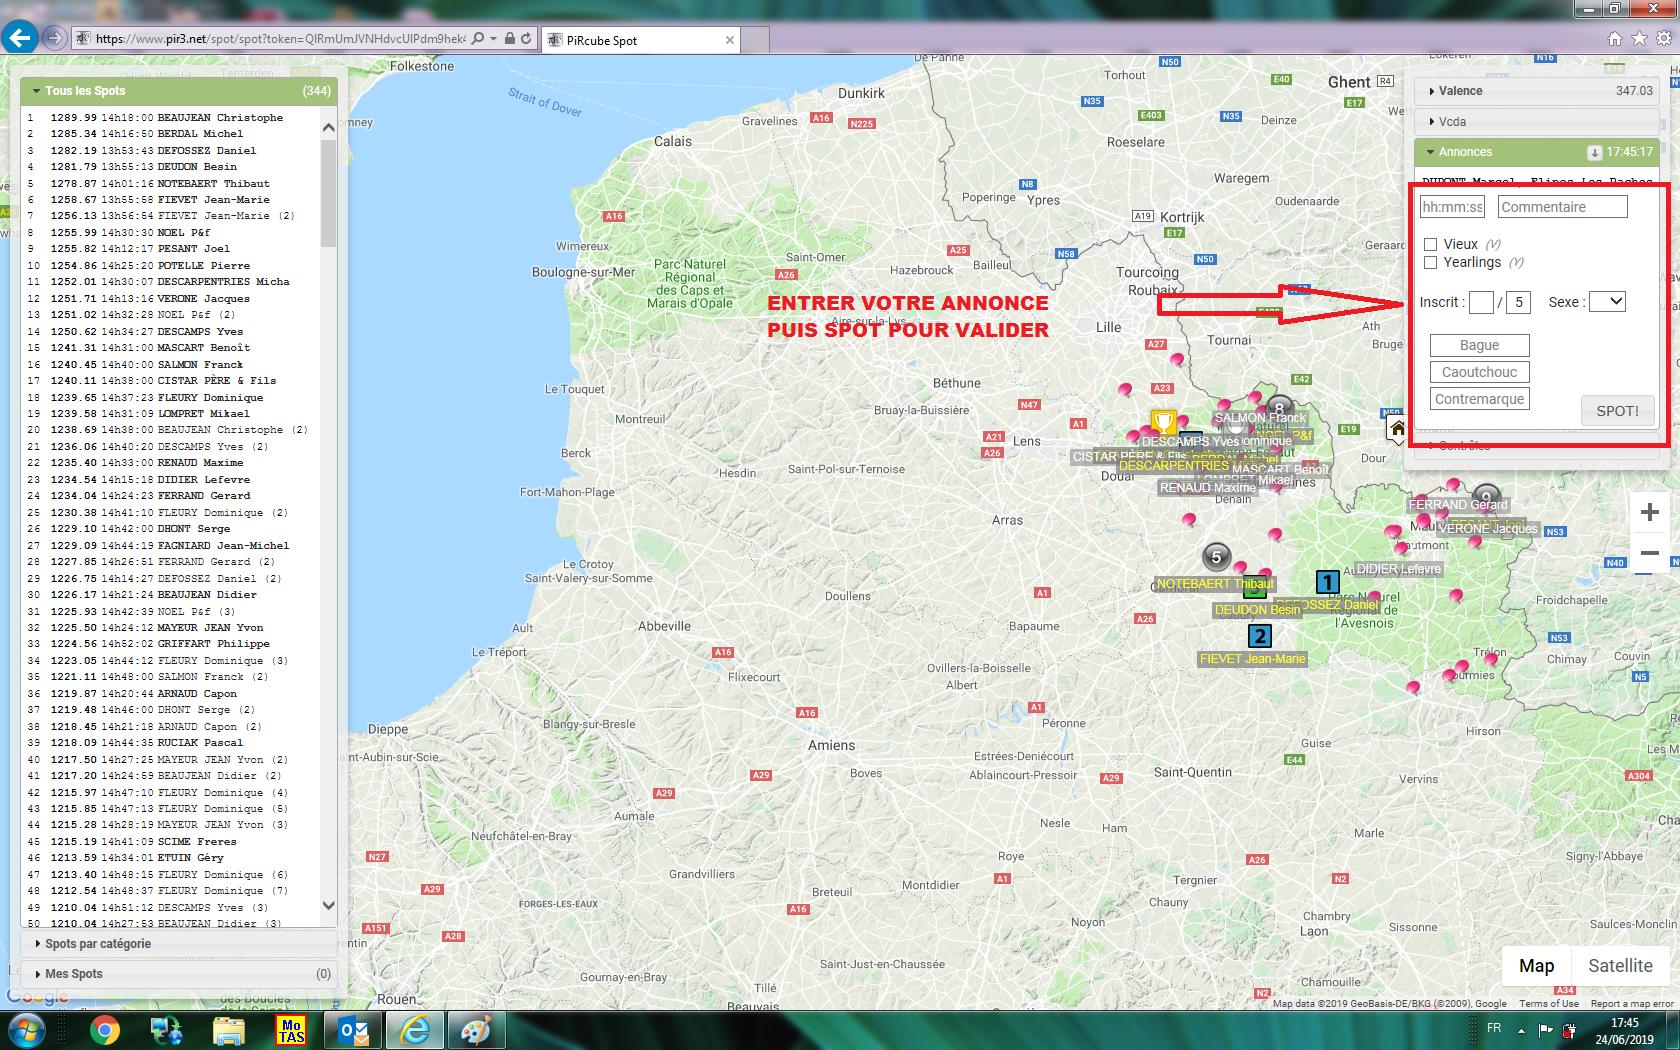
Task: Click the download arrow icon in Annonces header
Action: (1595, 153)
